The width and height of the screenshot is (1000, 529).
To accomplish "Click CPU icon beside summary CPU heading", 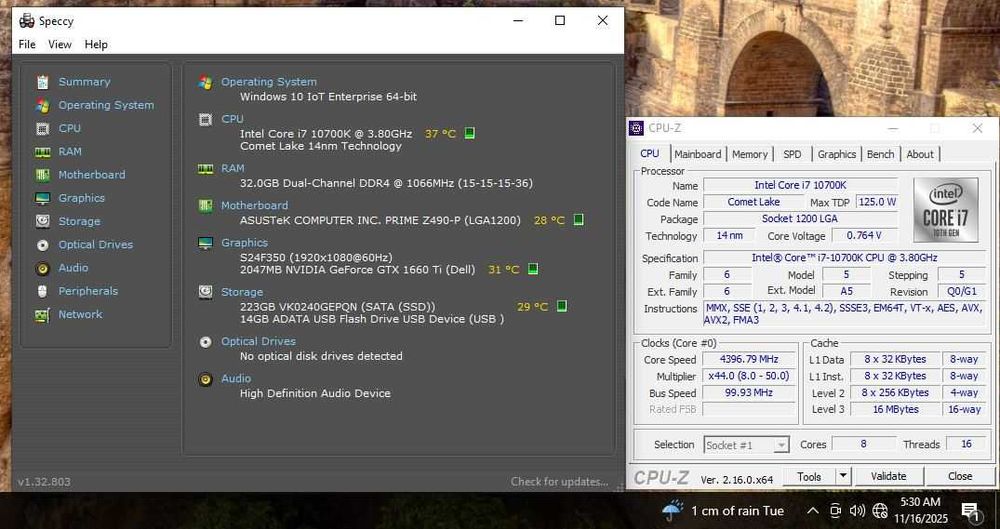I will pos(205,119).
